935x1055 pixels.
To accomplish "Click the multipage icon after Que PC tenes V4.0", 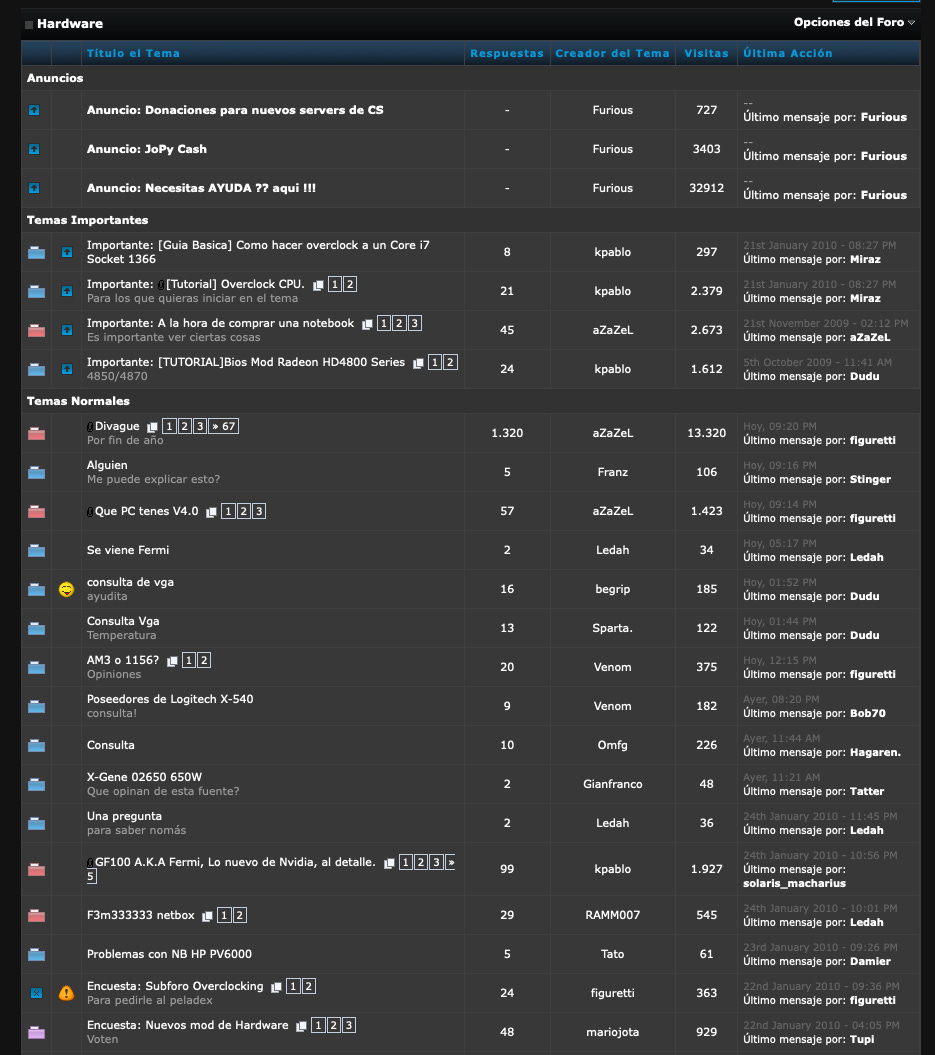I will (211, 512).
